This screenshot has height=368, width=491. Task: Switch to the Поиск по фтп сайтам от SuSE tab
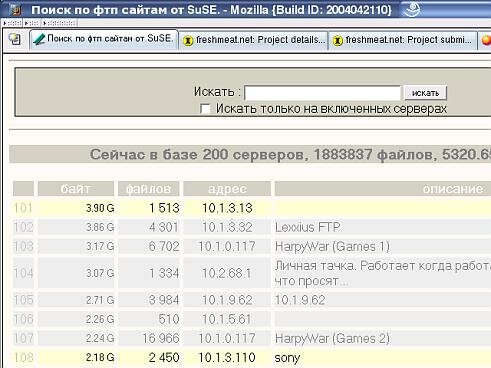click(104, 40)
